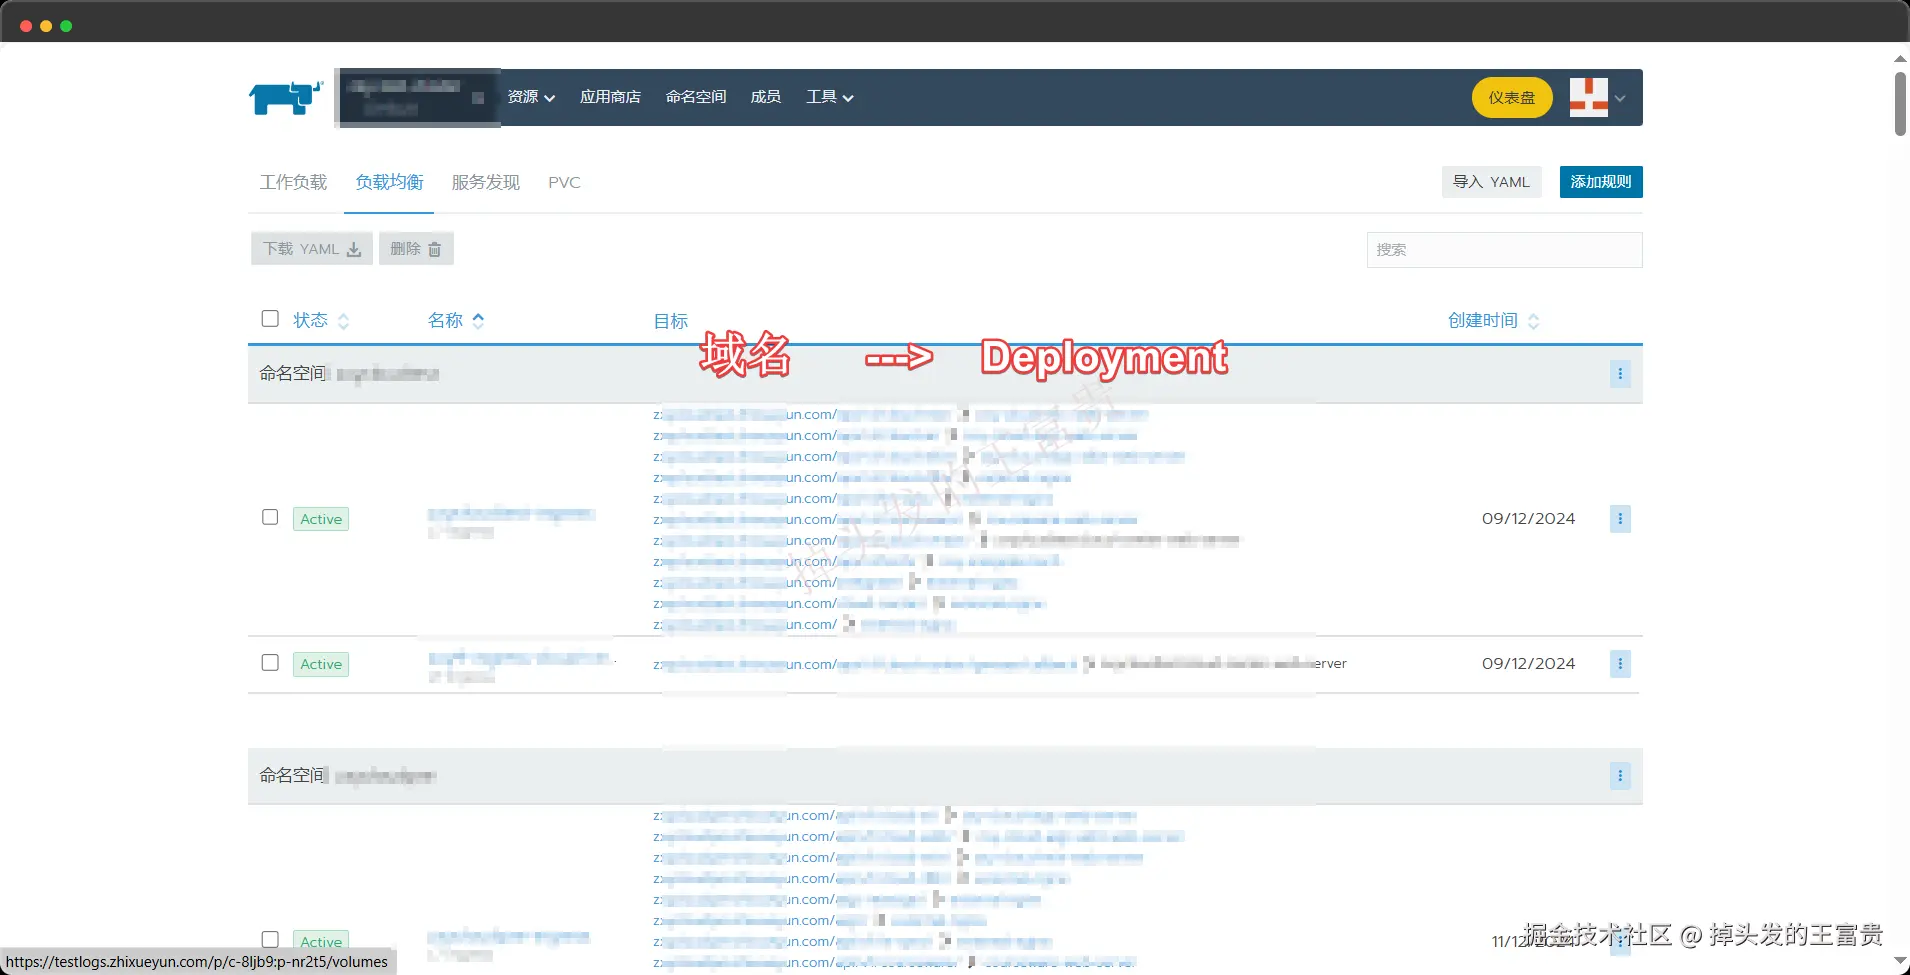Viewport: 1910px width, 975px height.
Task: Click the 添加规则 button
Action: click(1601, 182)
